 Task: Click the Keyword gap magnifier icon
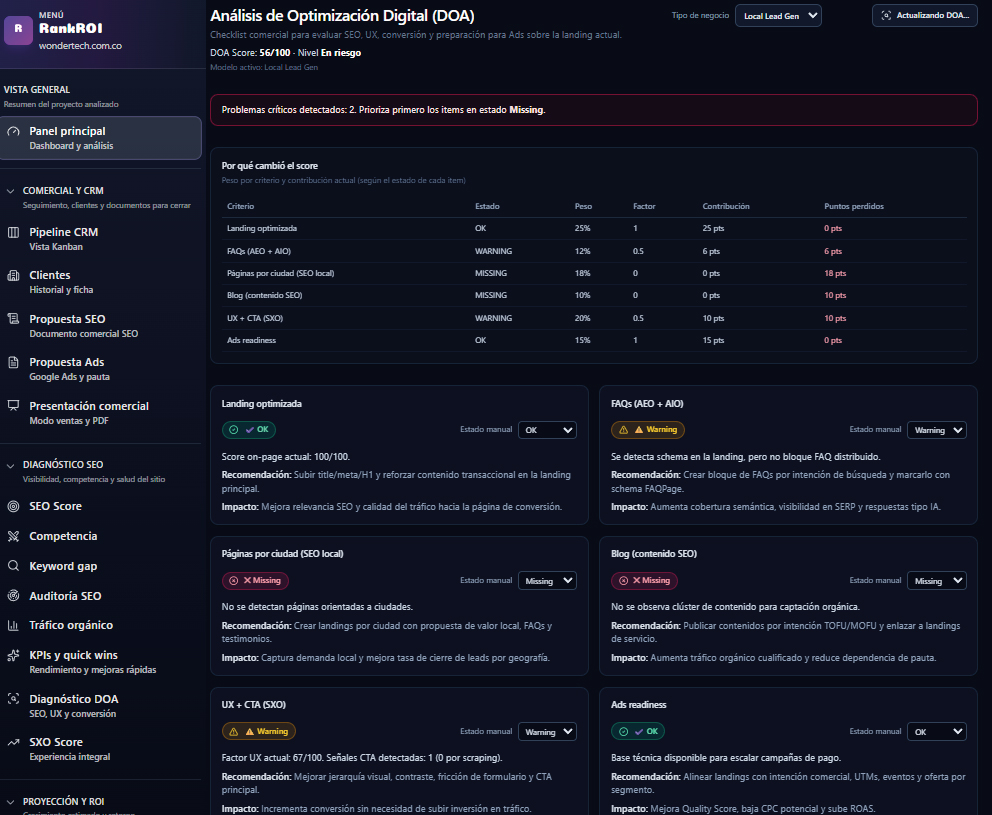coord(13,566)
